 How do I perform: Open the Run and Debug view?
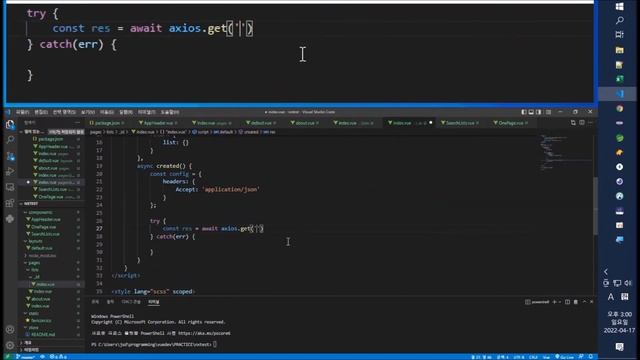[x=10, y=171]
